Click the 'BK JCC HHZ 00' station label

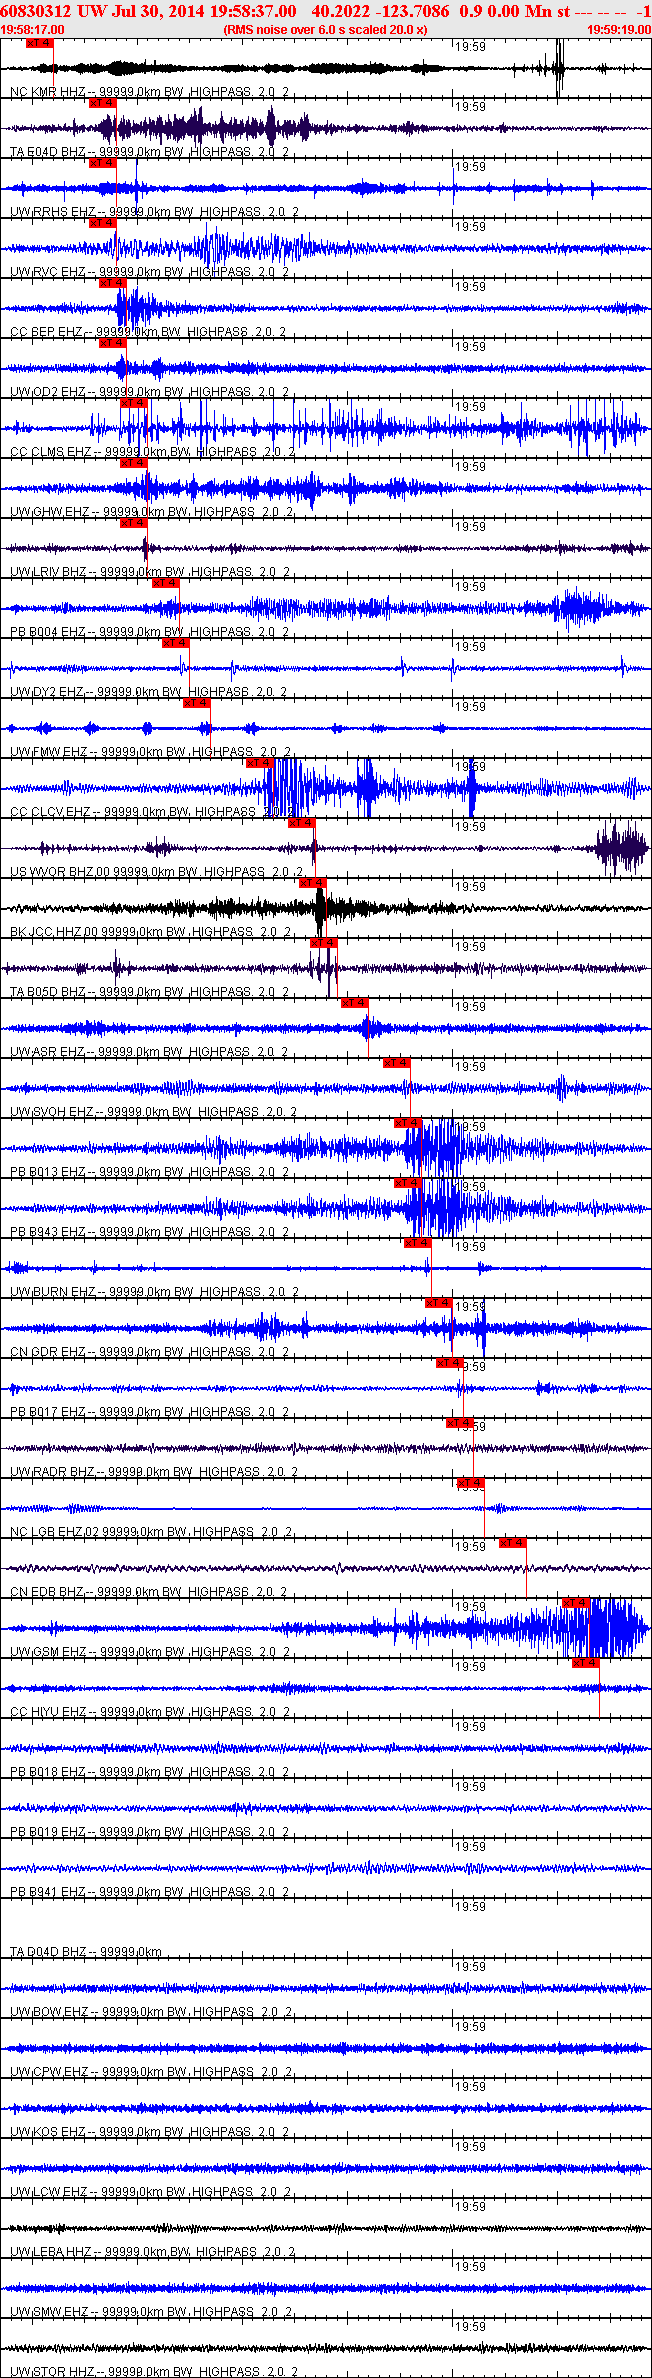55,932
